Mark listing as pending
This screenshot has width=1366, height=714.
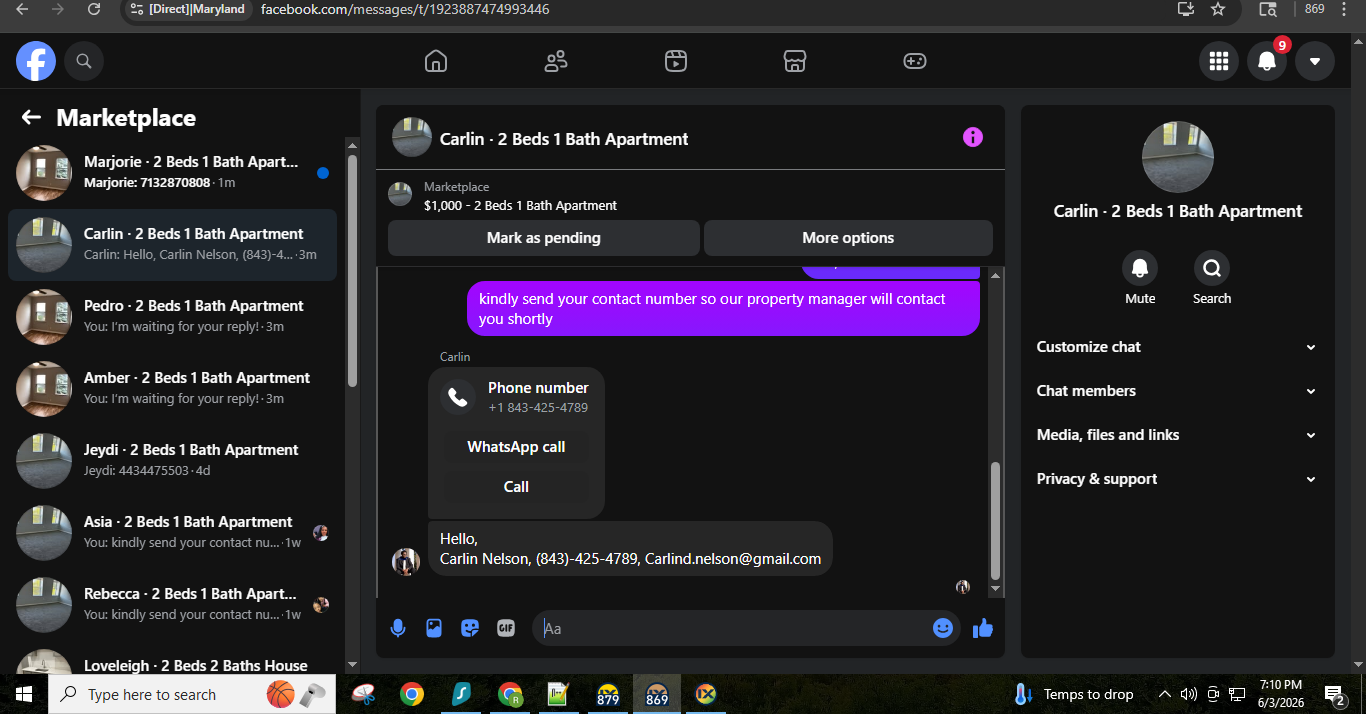544,238
